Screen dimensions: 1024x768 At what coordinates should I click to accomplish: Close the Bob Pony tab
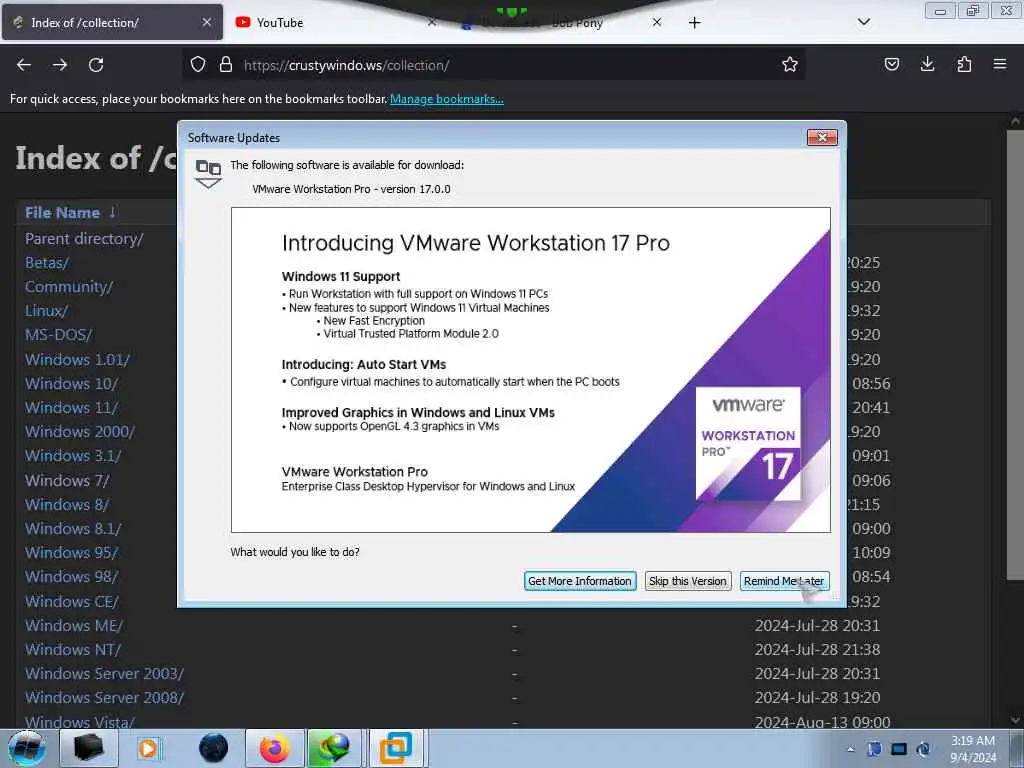657,22
